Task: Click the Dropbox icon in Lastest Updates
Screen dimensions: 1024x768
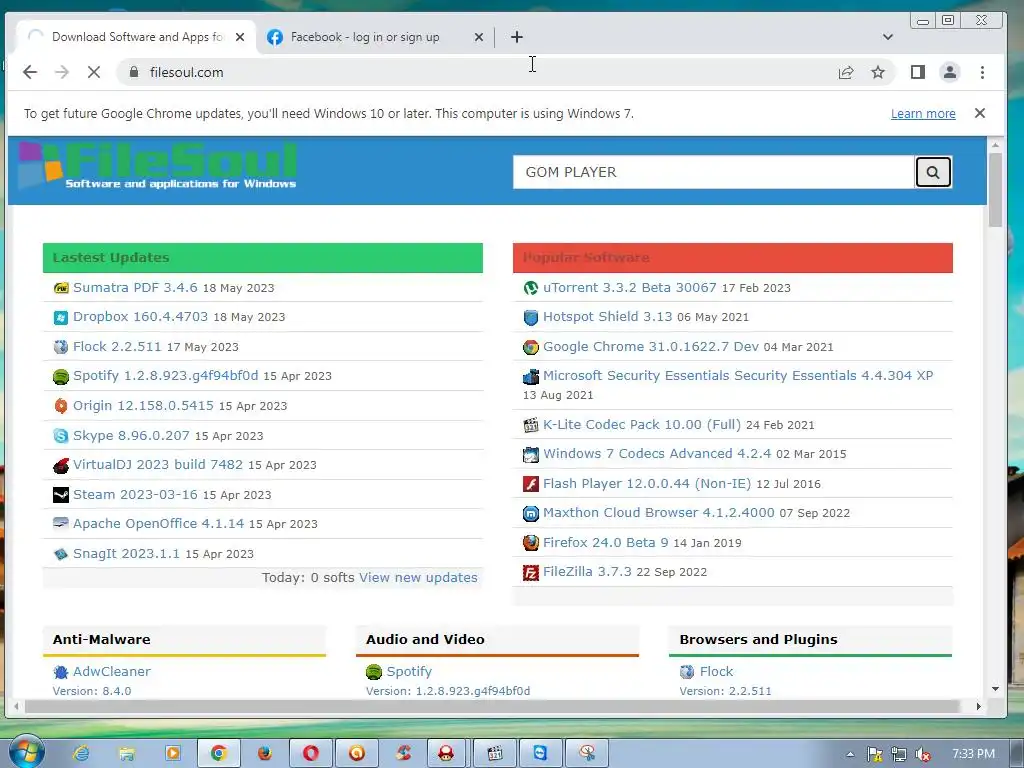Action: (x=61, y=317)
